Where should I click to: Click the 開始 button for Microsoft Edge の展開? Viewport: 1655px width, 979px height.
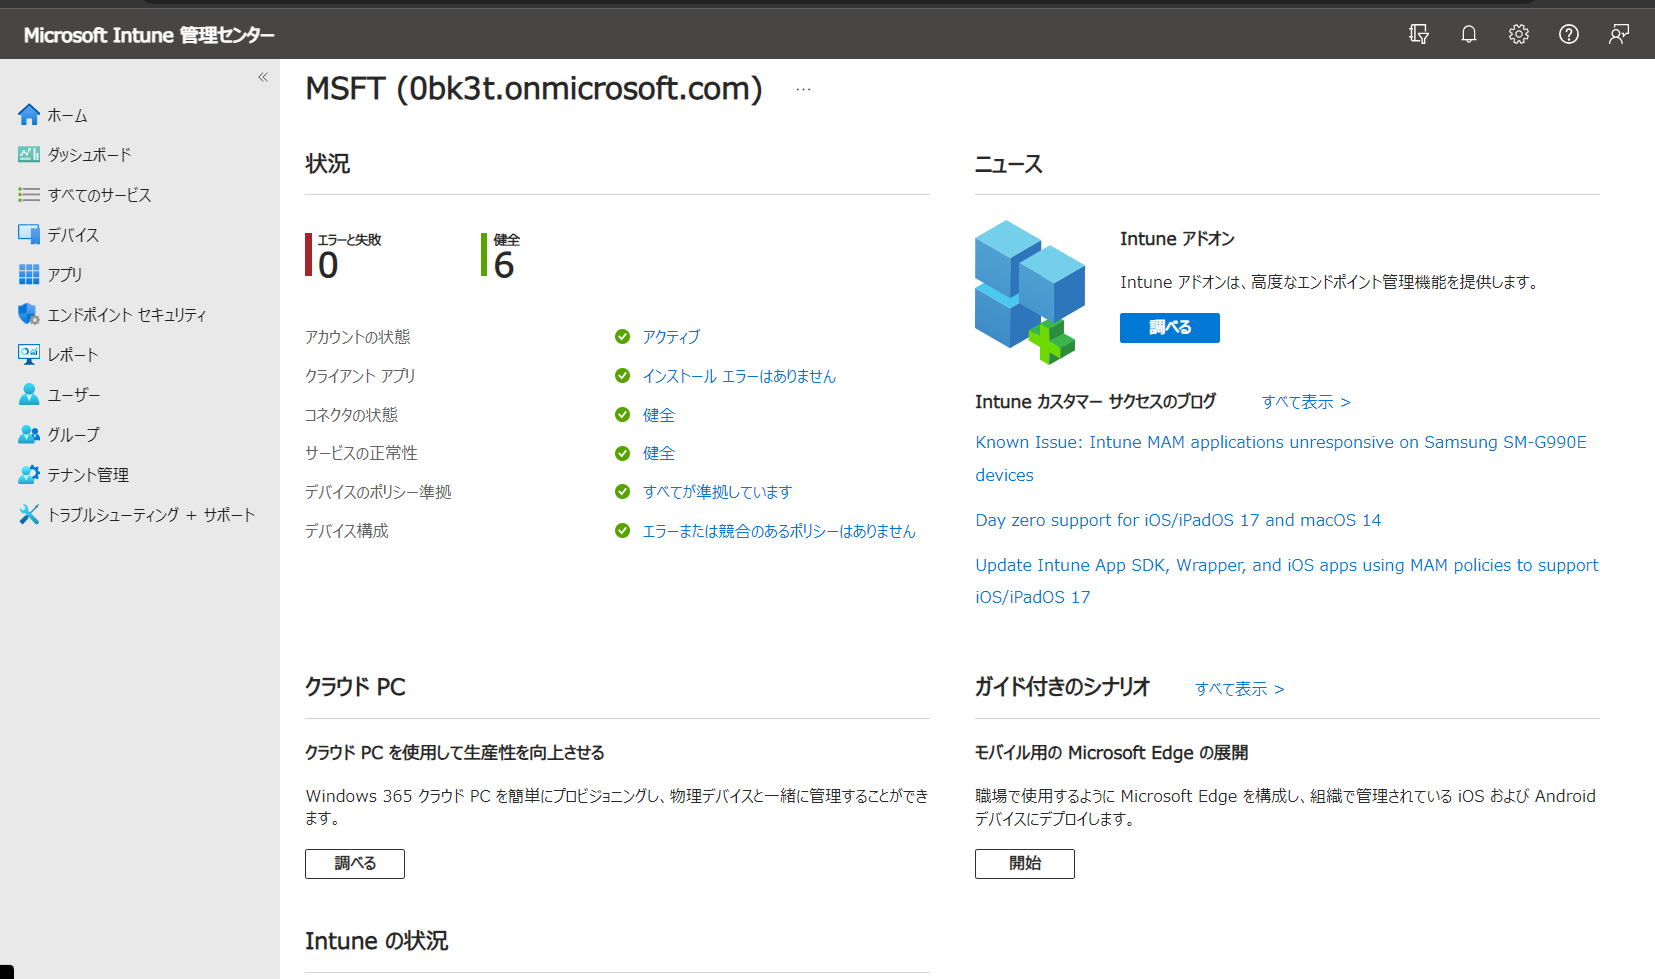click(x=1025, y=864)
